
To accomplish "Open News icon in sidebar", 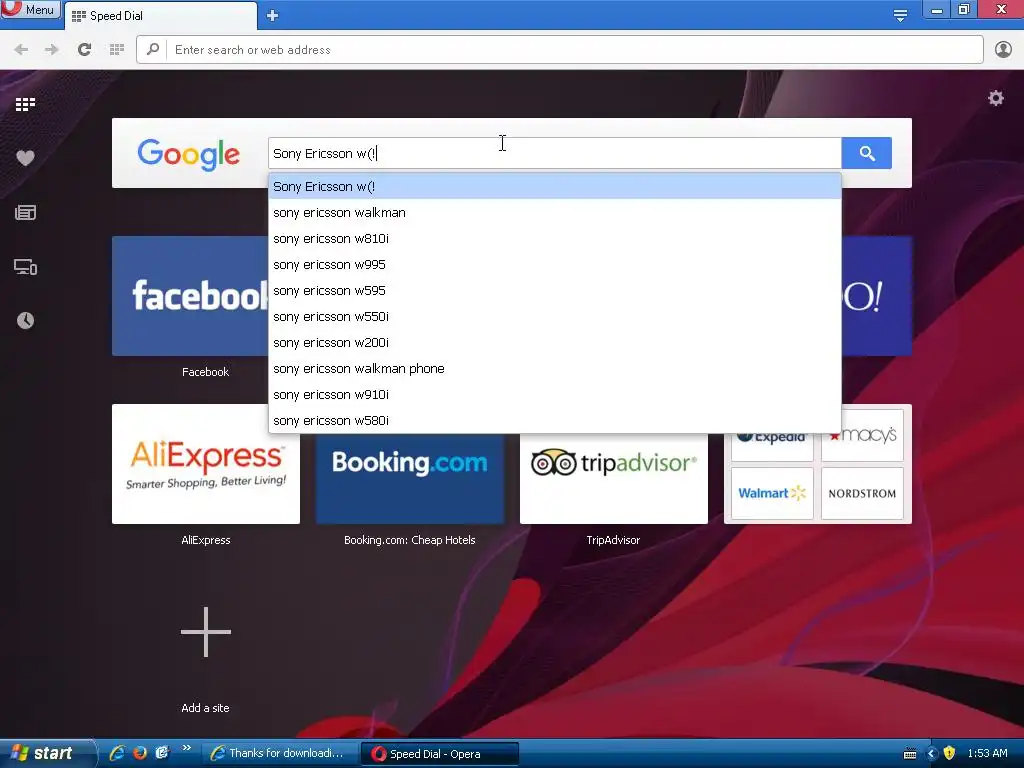I will pos(25,212).
